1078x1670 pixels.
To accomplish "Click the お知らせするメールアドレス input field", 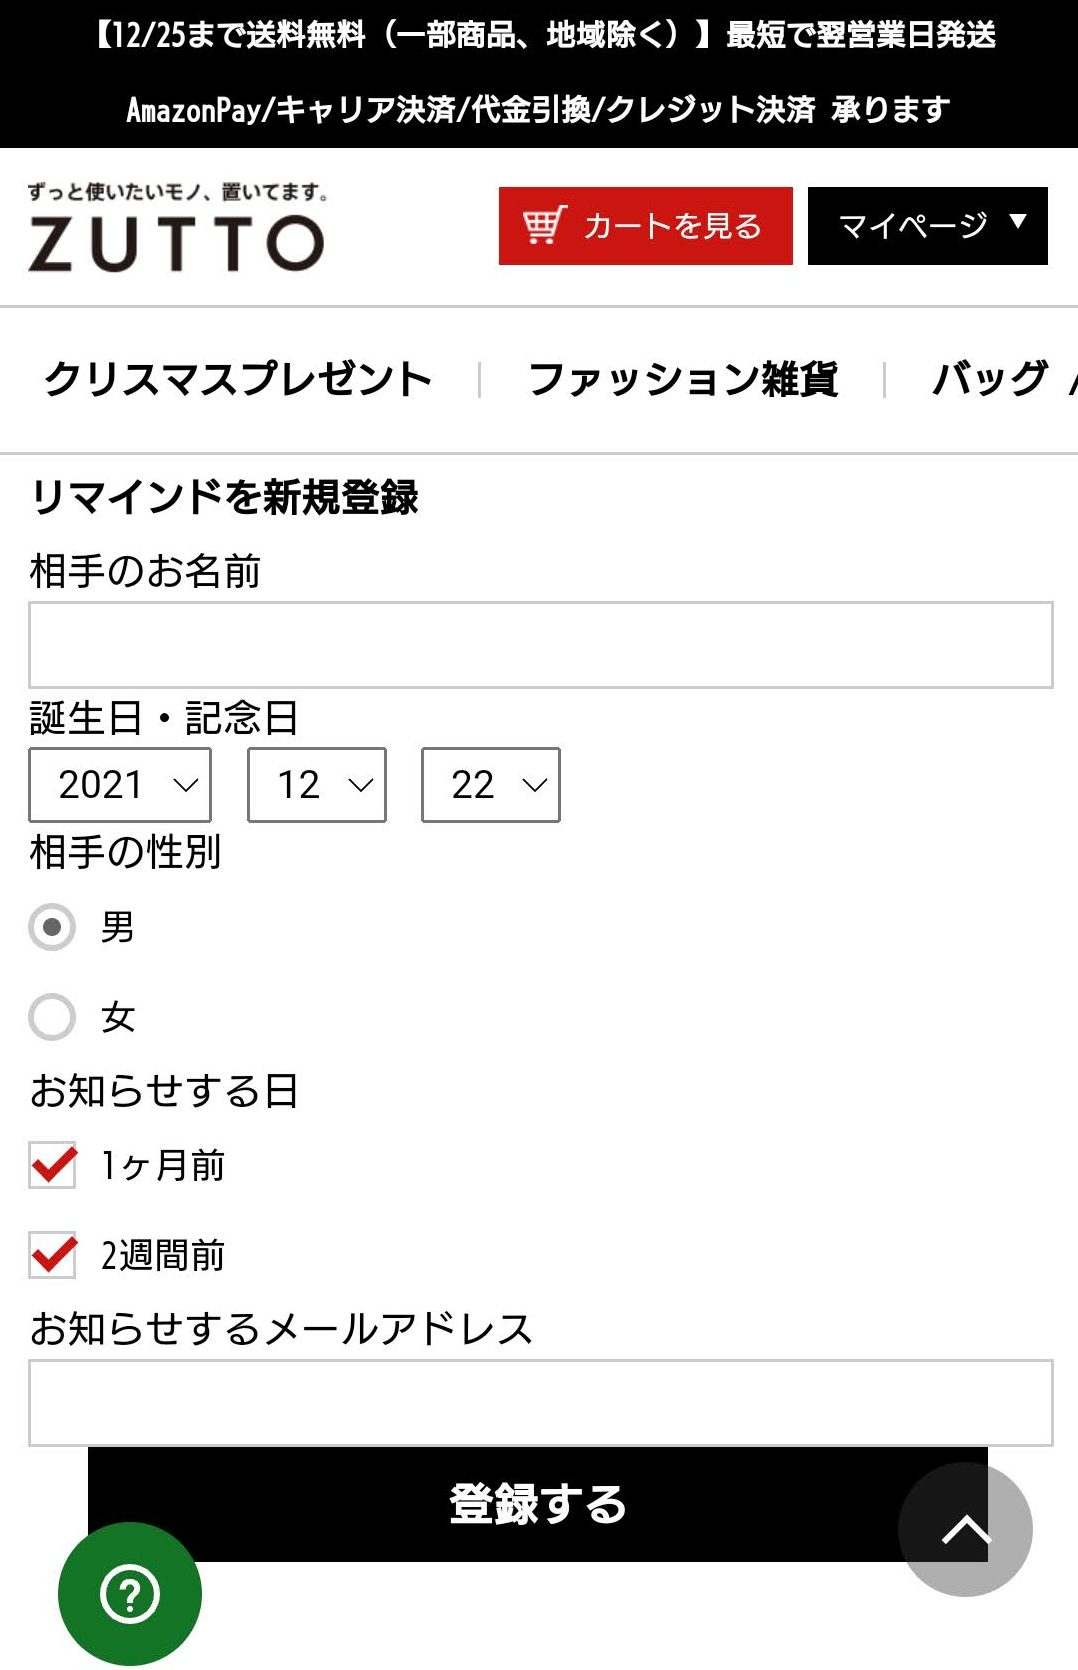I will (540, 1402).
